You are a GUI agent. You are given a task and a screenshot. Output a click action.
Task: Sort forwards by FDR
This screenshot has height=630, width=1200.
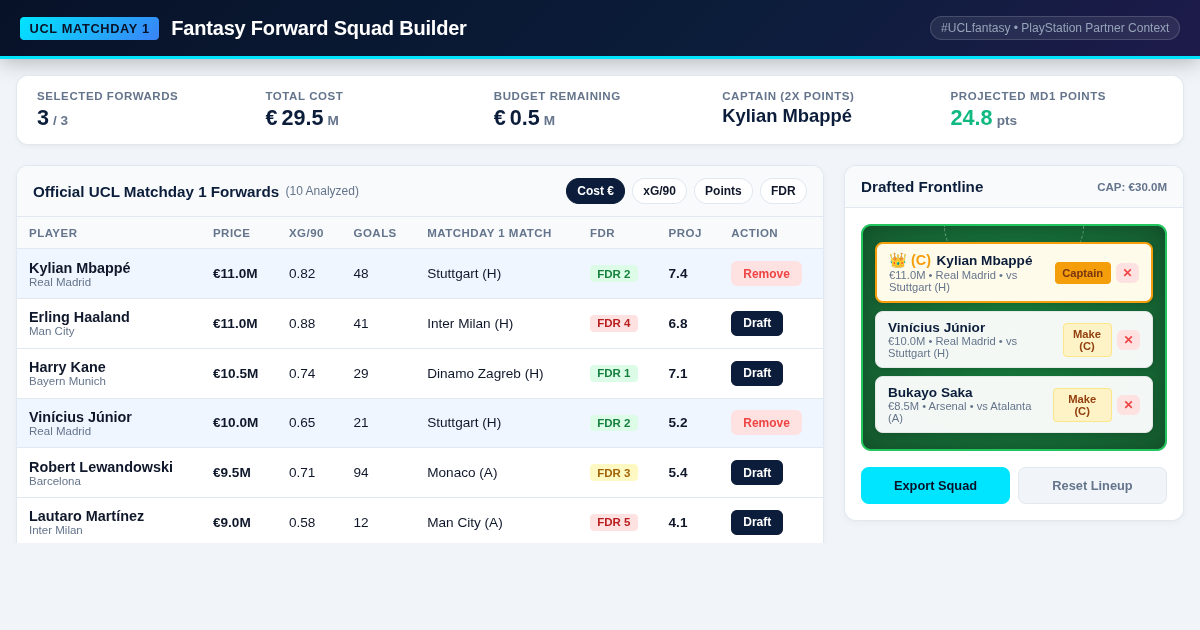pos(783,191)
